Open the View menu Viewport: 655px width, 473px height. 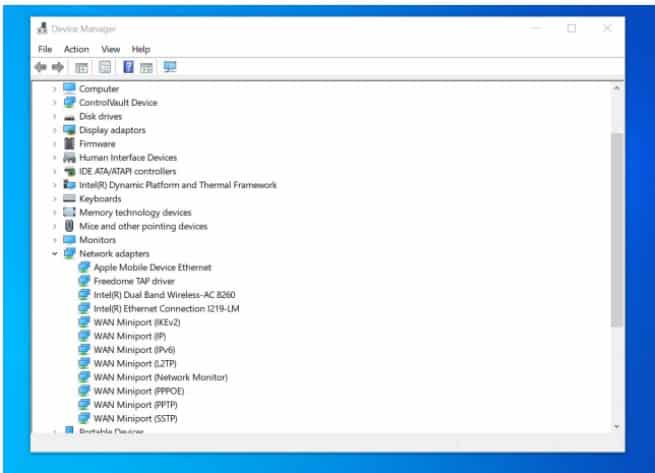(111, 49)
